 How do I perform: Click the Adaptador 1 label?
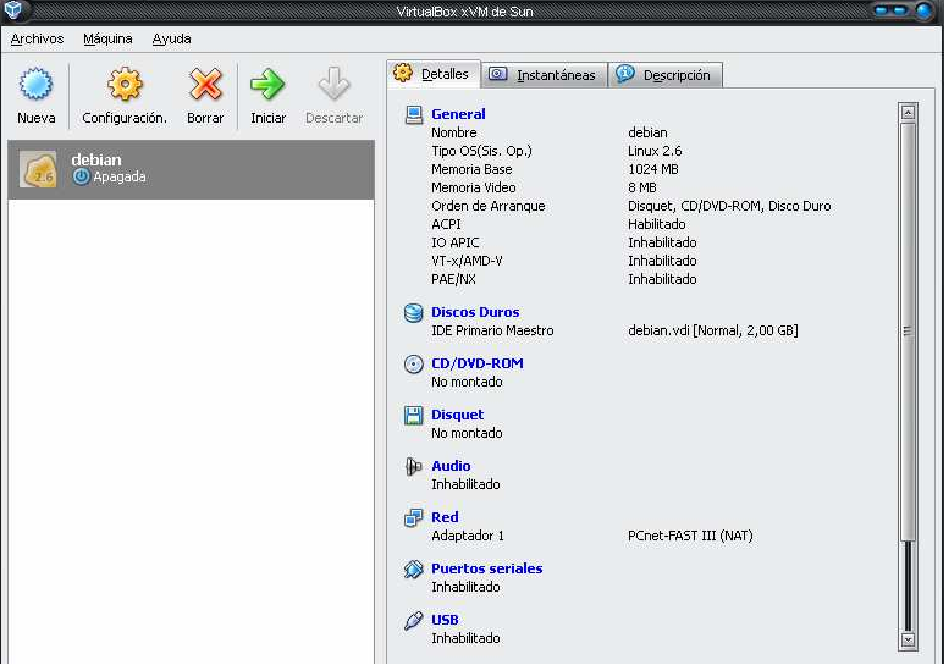tap(468, 536)
